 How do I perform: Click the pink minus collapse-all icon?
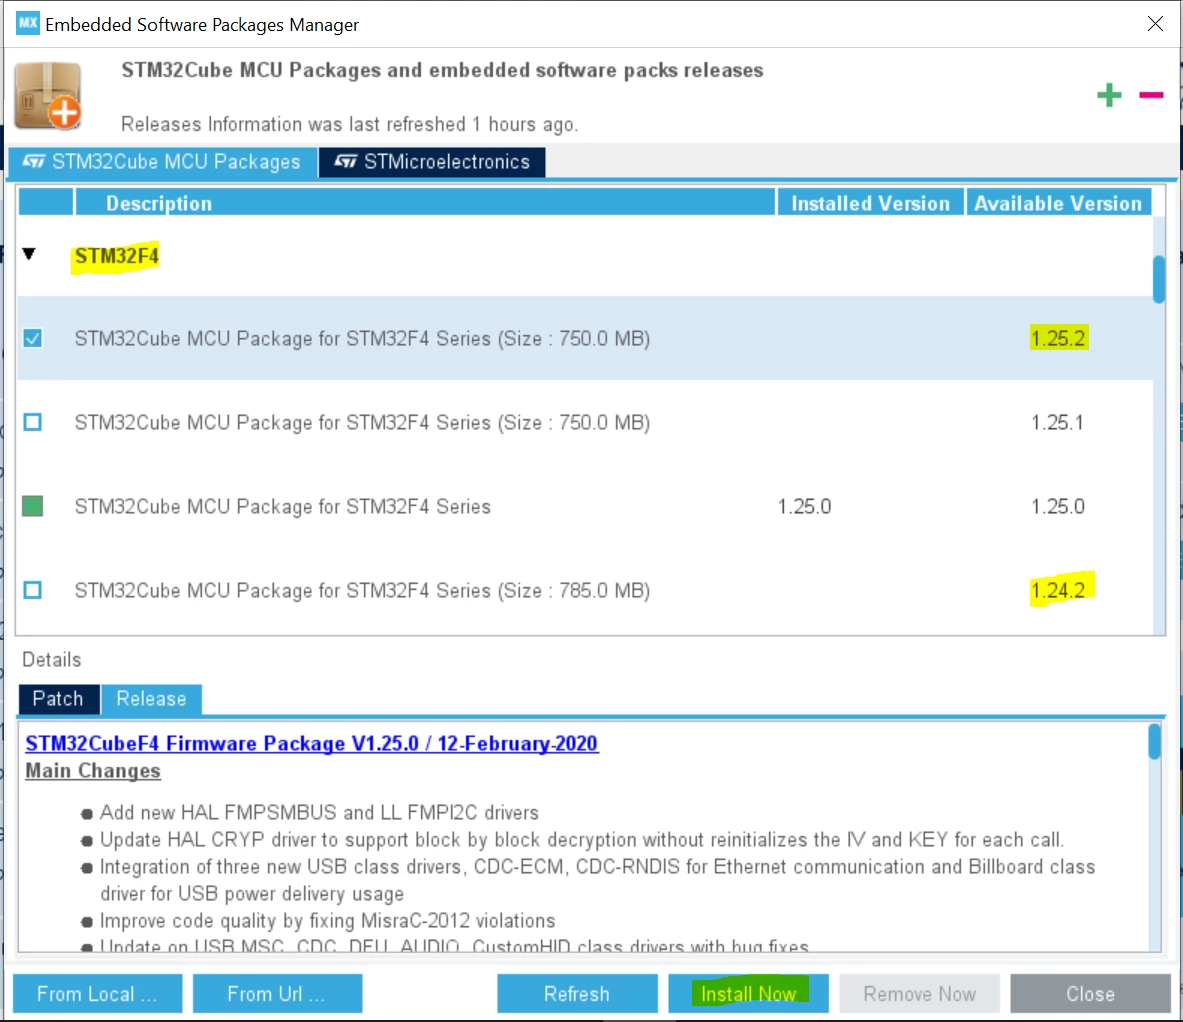click(x=1151, y=95)
